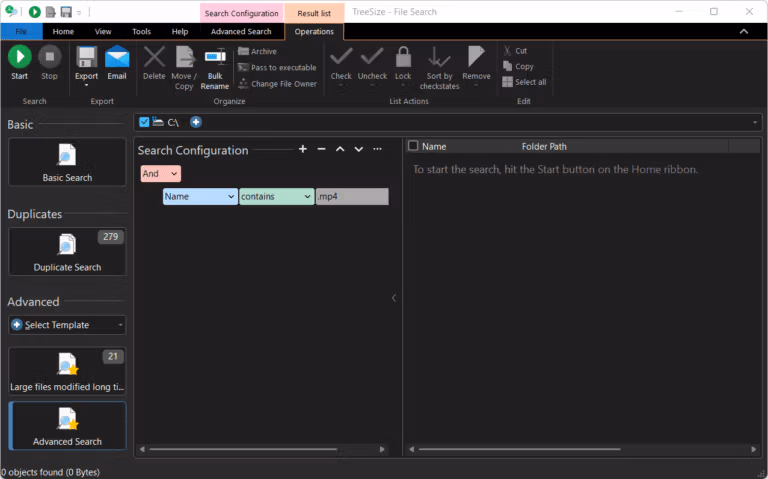Expand the contains condition dropdown
This screenshot has height=479, width=768.
276,196
